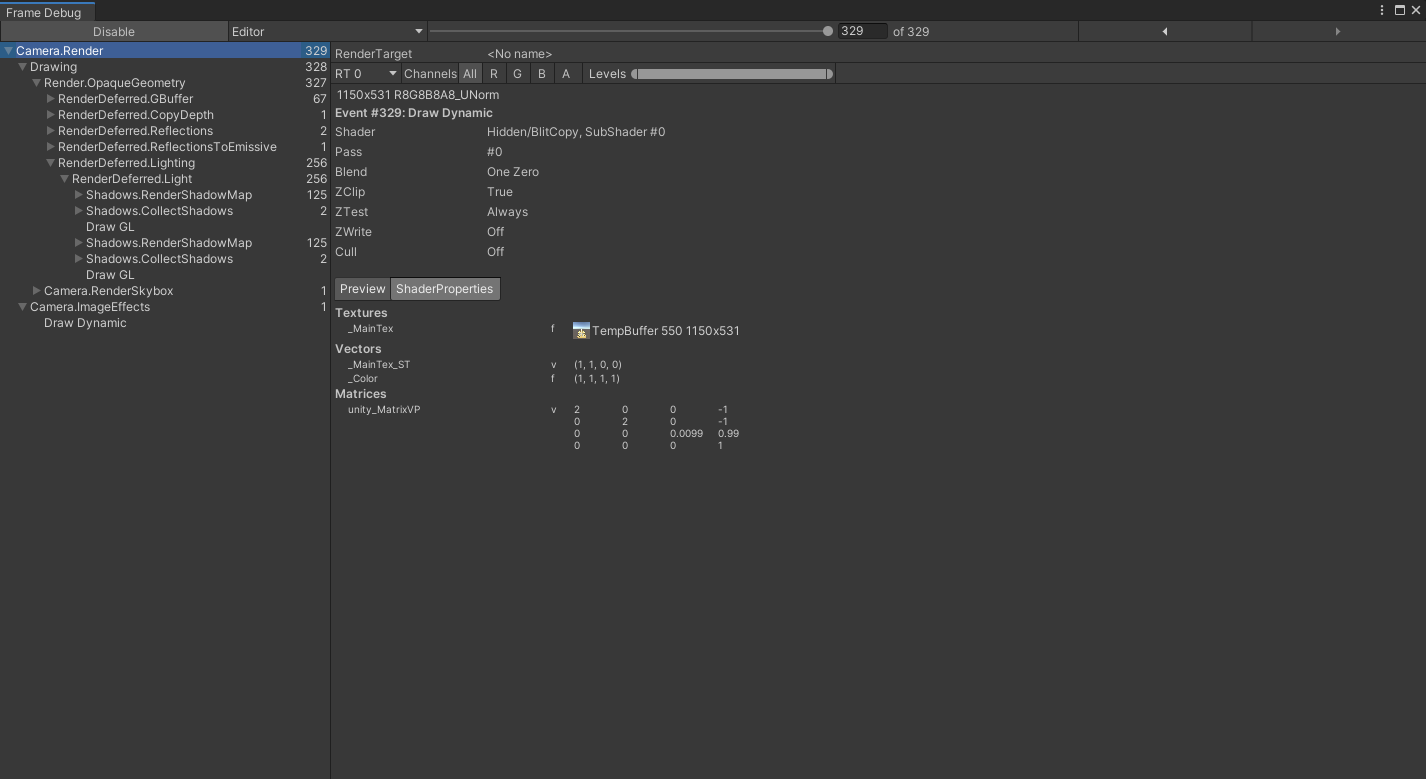Step to previous frame event arrow

pos(1165,31)
